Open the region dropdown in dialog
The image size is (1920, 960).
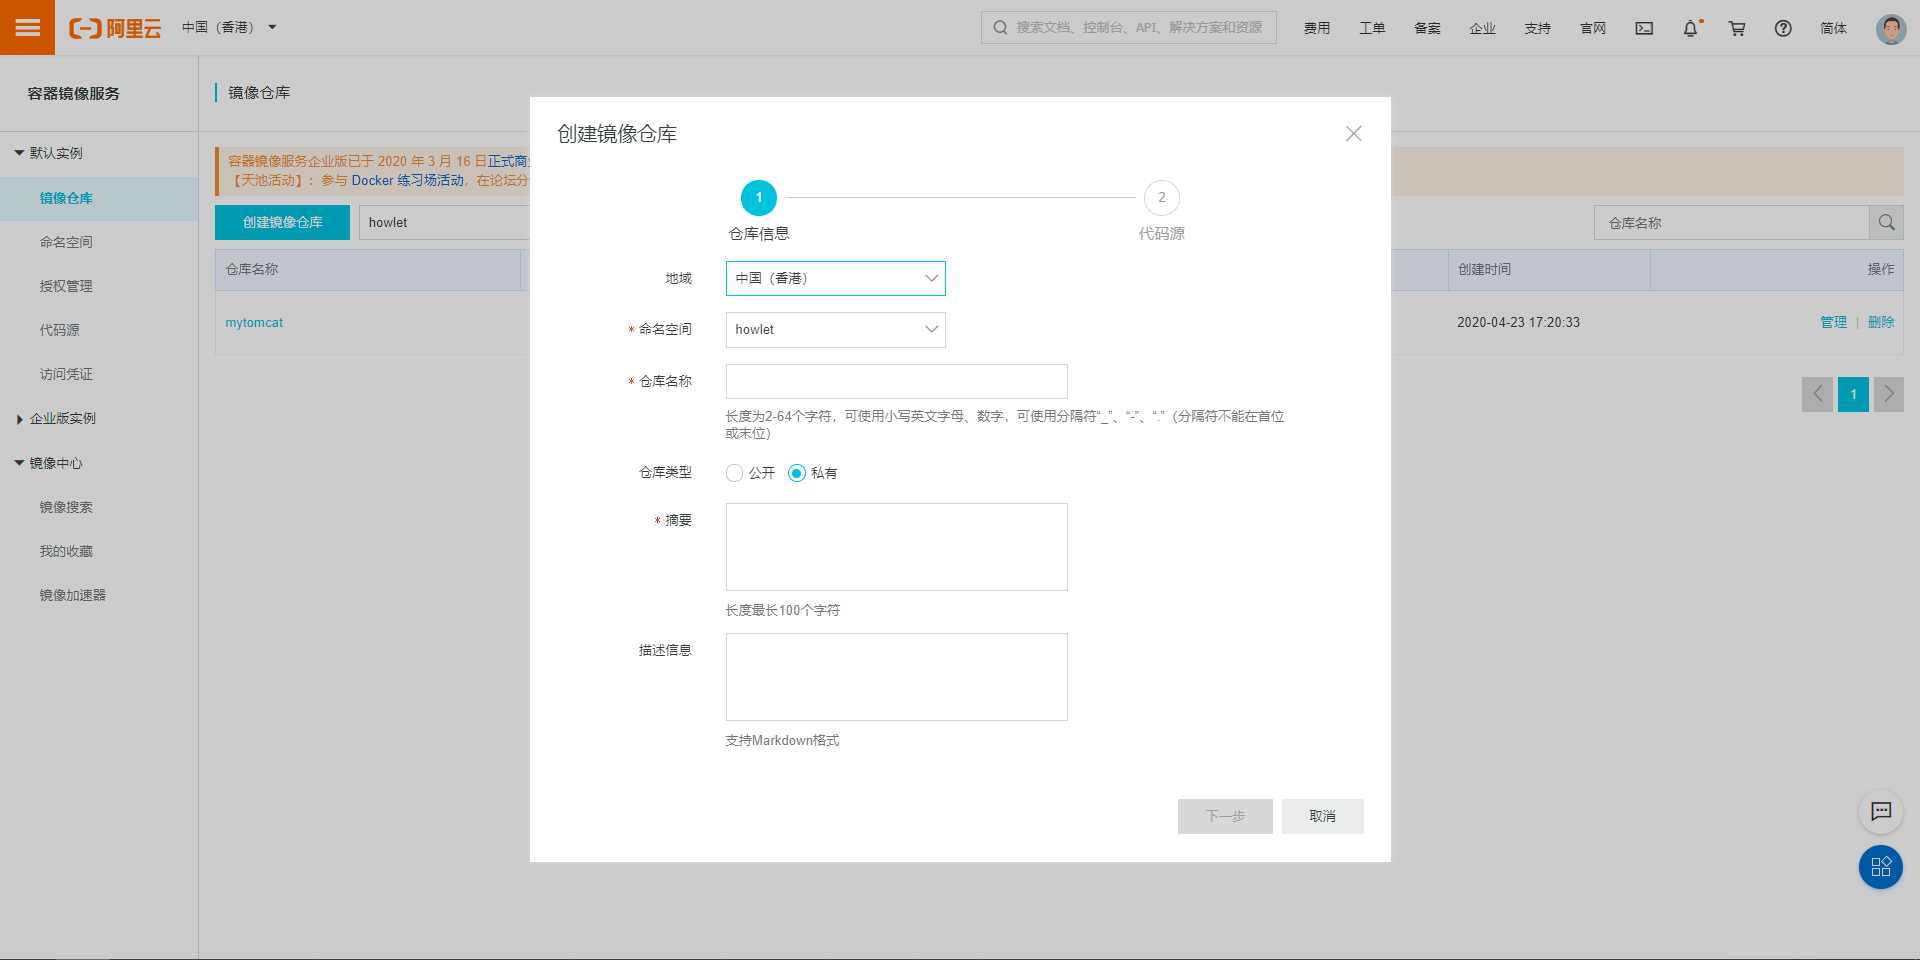coord(835,278)
